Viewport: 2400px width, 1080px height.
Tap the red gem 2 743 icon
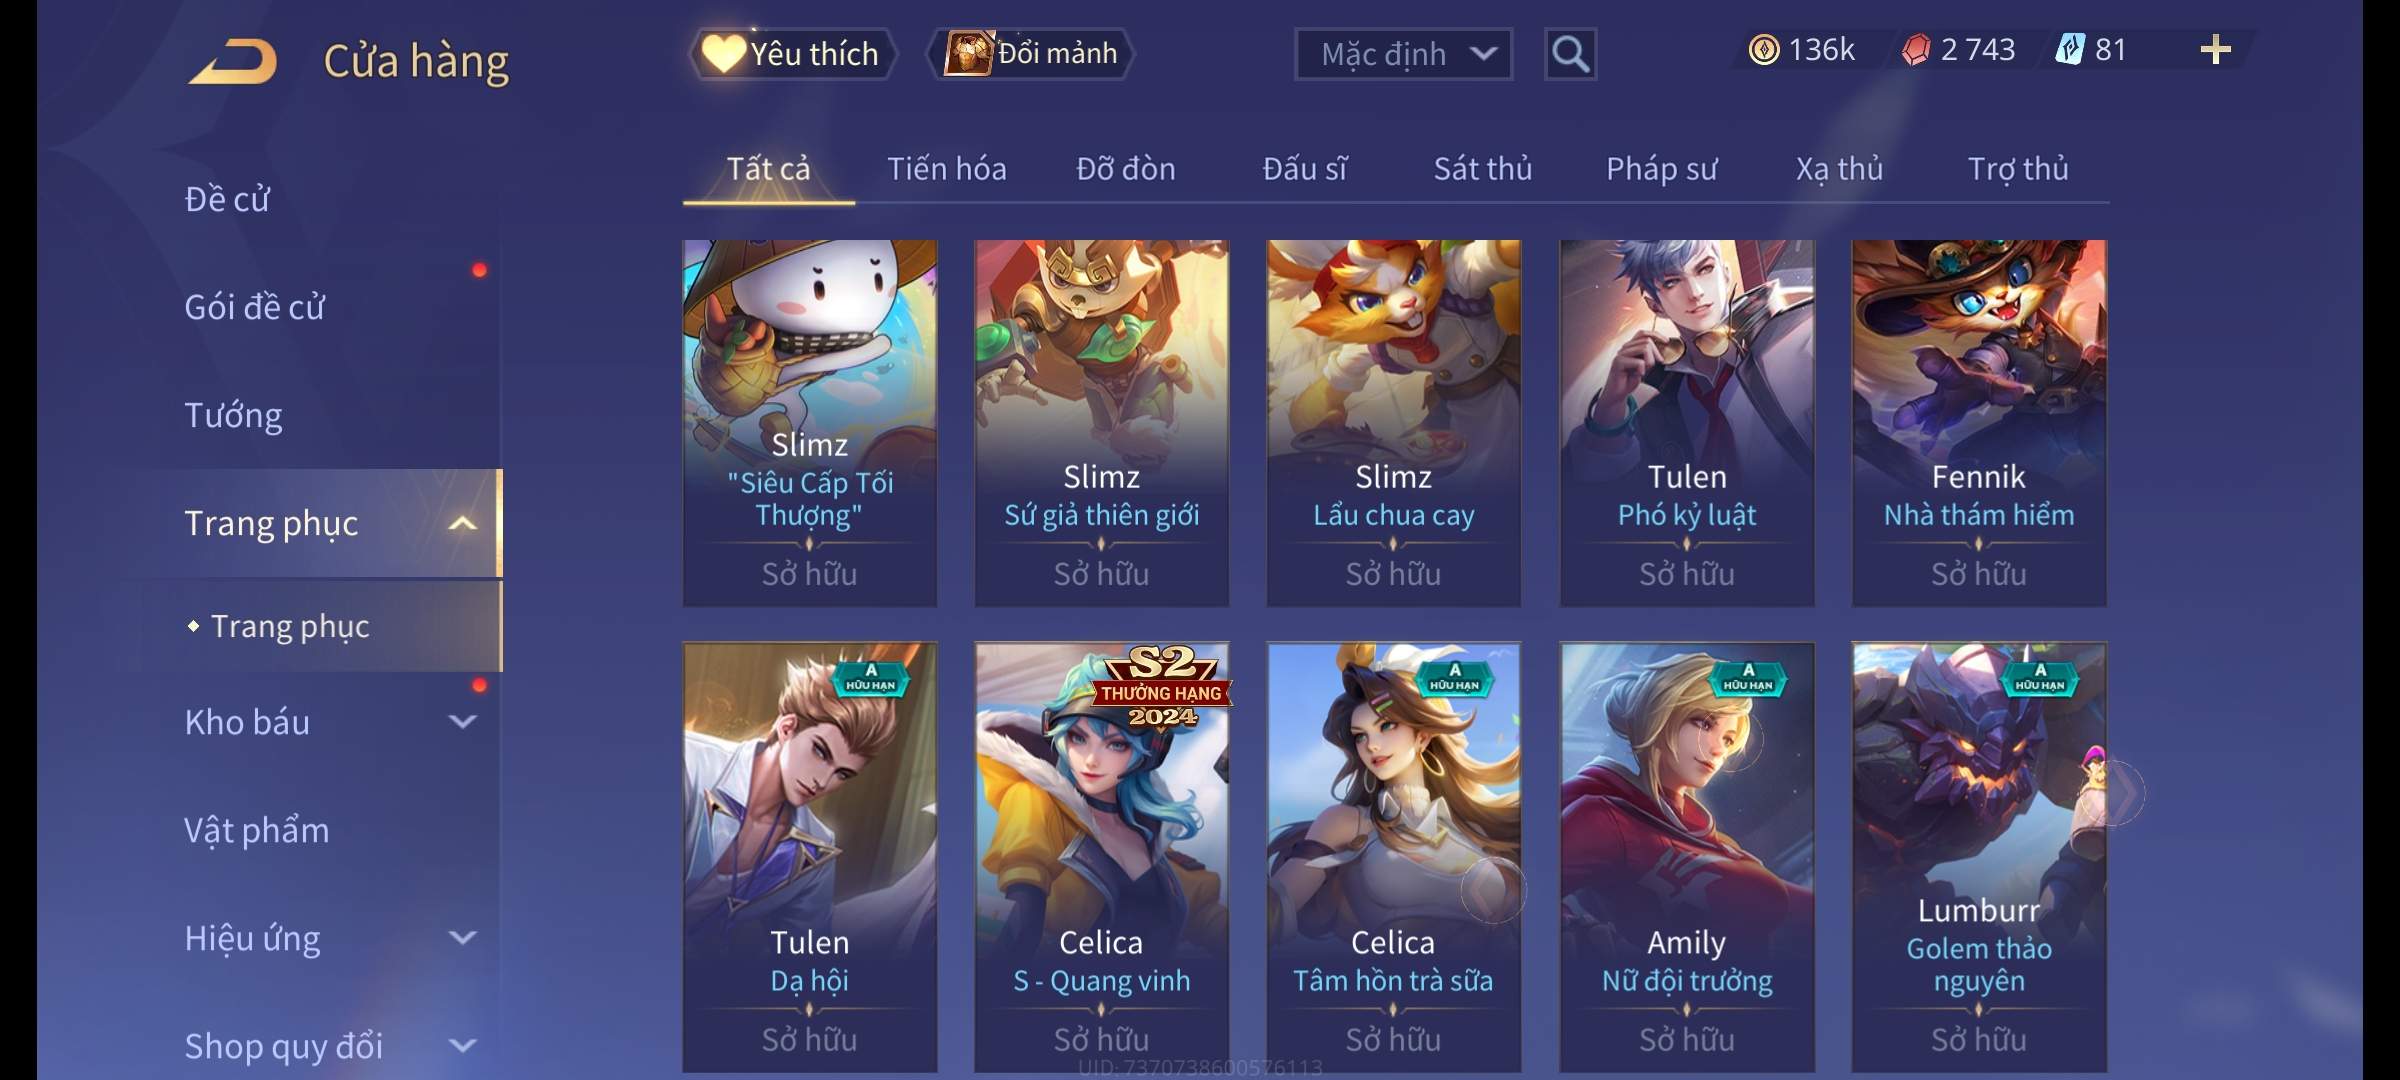coord(1915,50)
